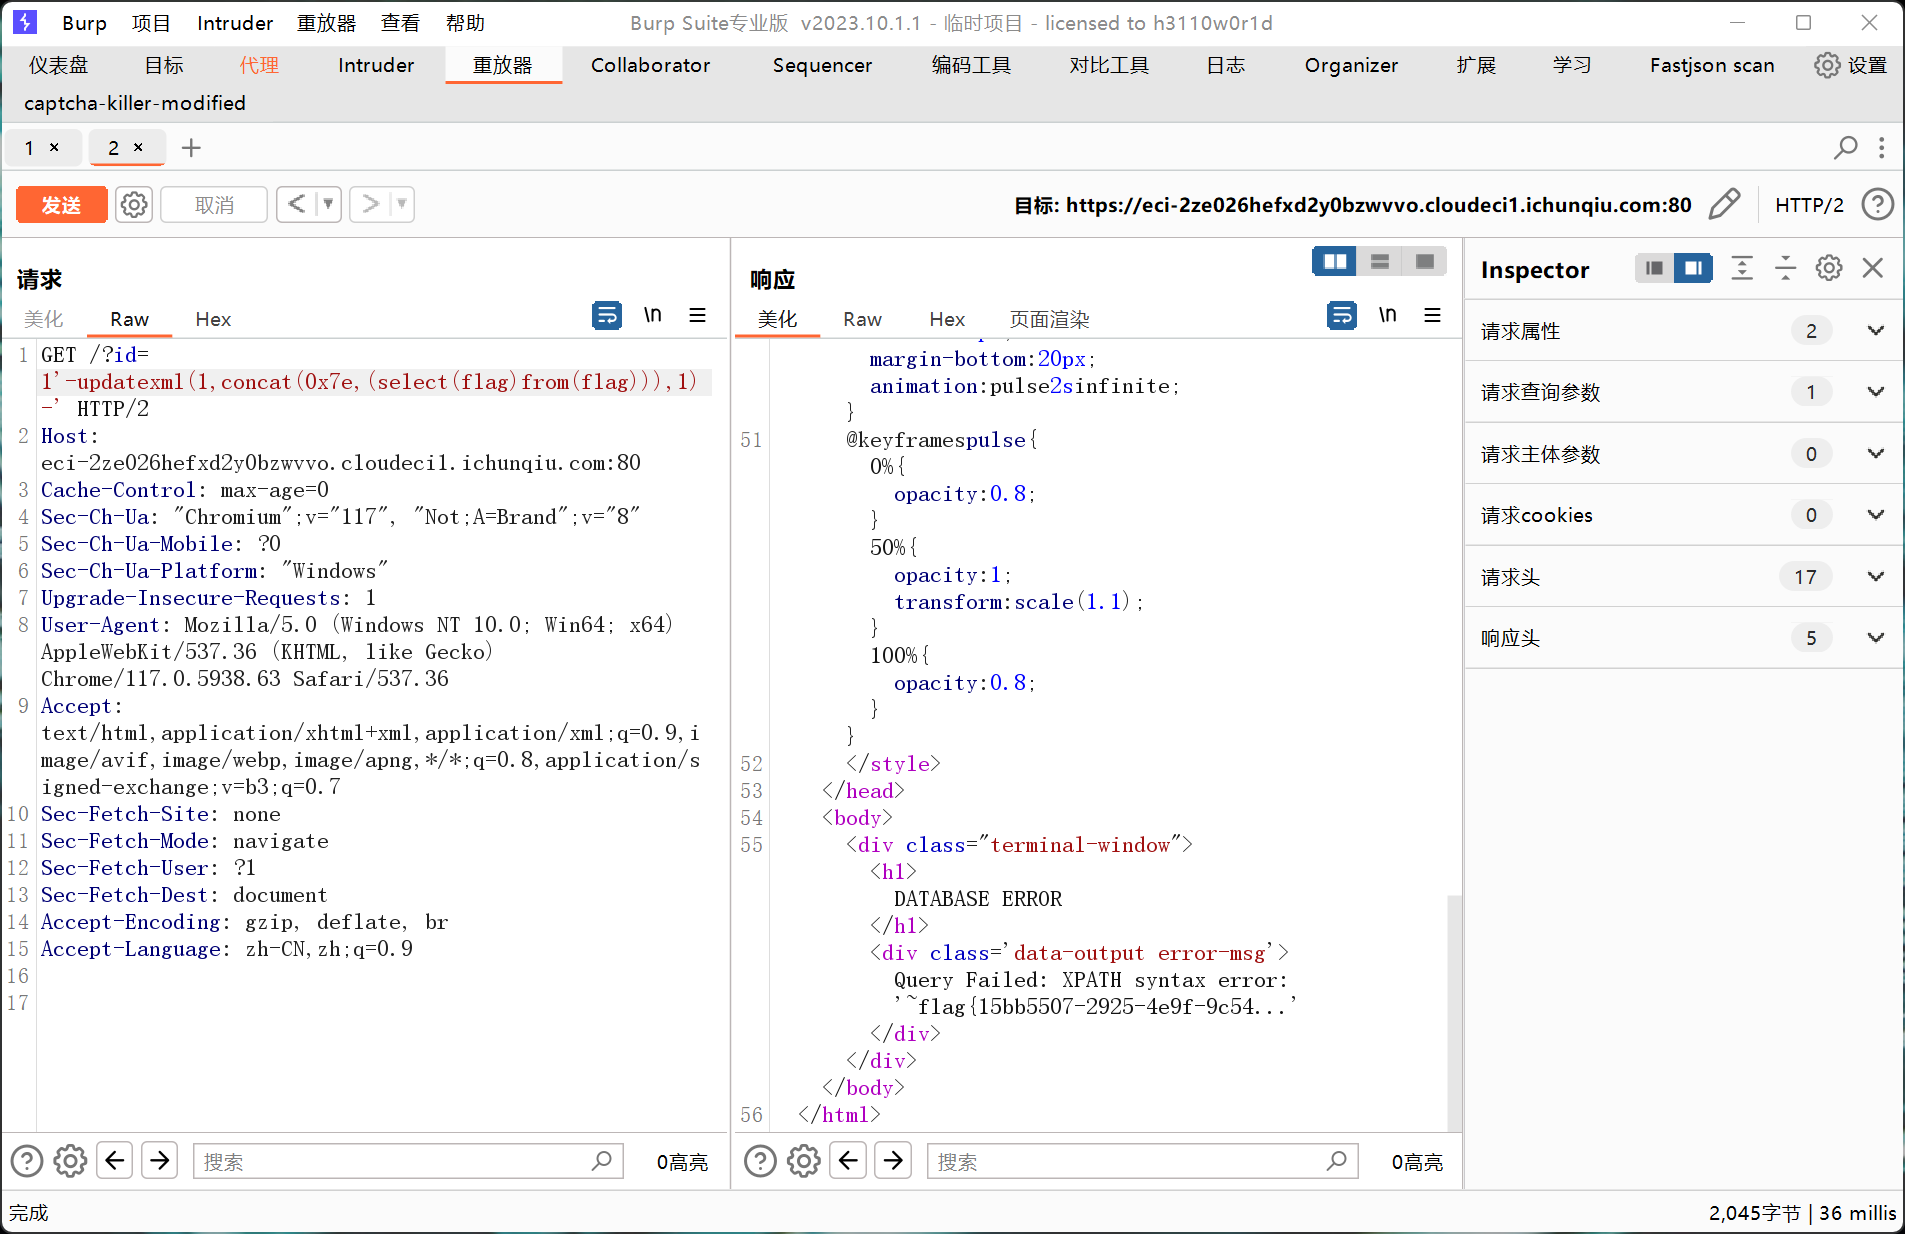Focus the response search input field

[x=1142, y=1161]
